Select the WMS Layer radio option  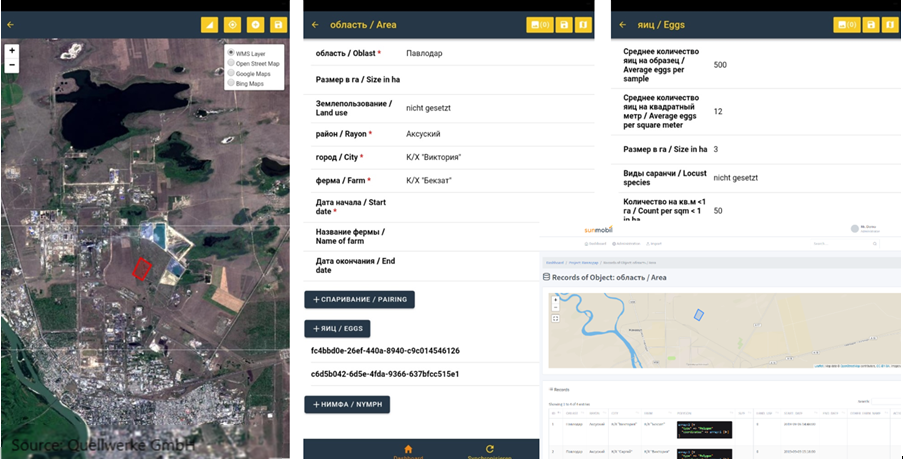[231, 53]
